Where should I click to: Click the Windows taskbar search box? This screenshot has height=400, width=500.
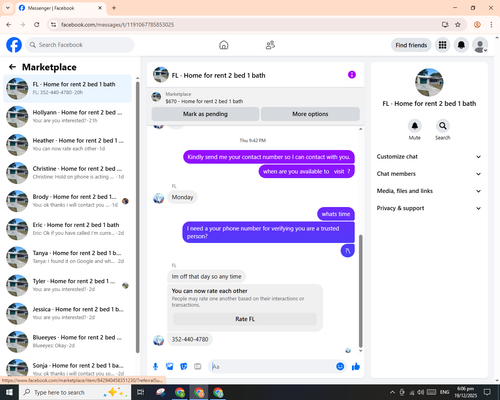(75, 392)
